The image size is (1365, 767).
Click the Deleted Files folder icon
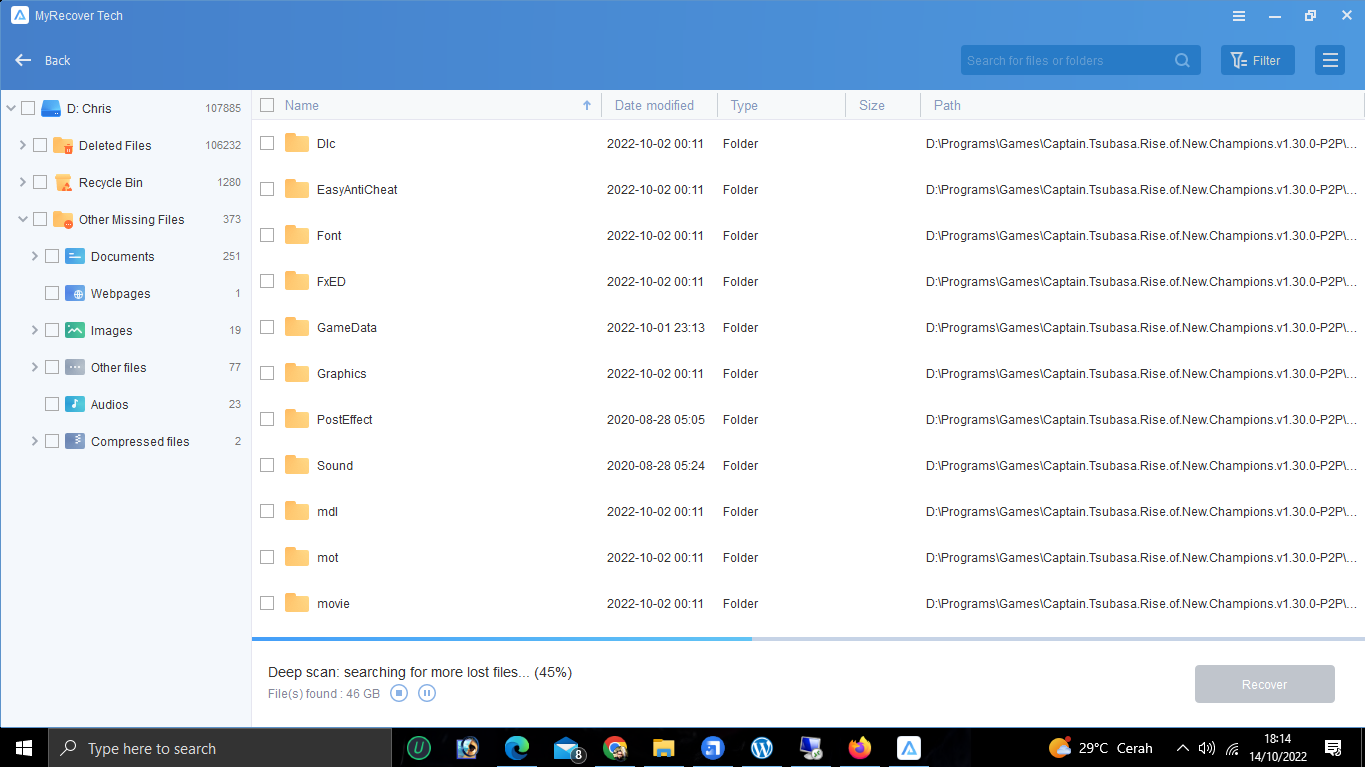click(x=63, y=145)
